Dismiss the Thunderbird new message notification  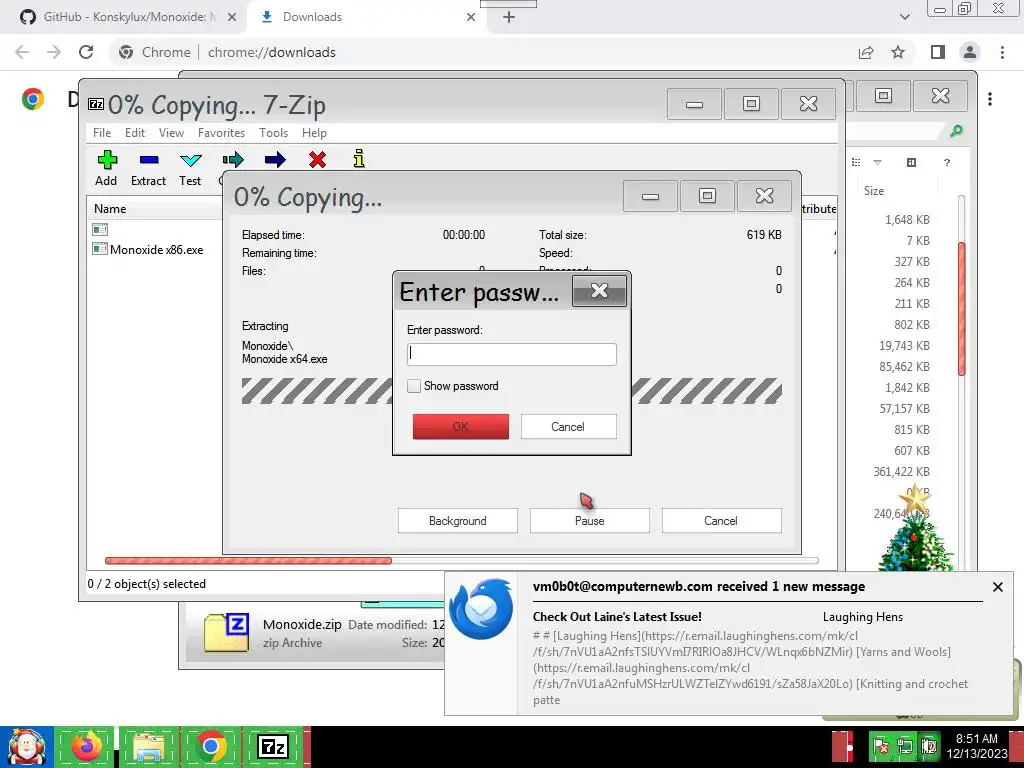(x=997, y=587)
